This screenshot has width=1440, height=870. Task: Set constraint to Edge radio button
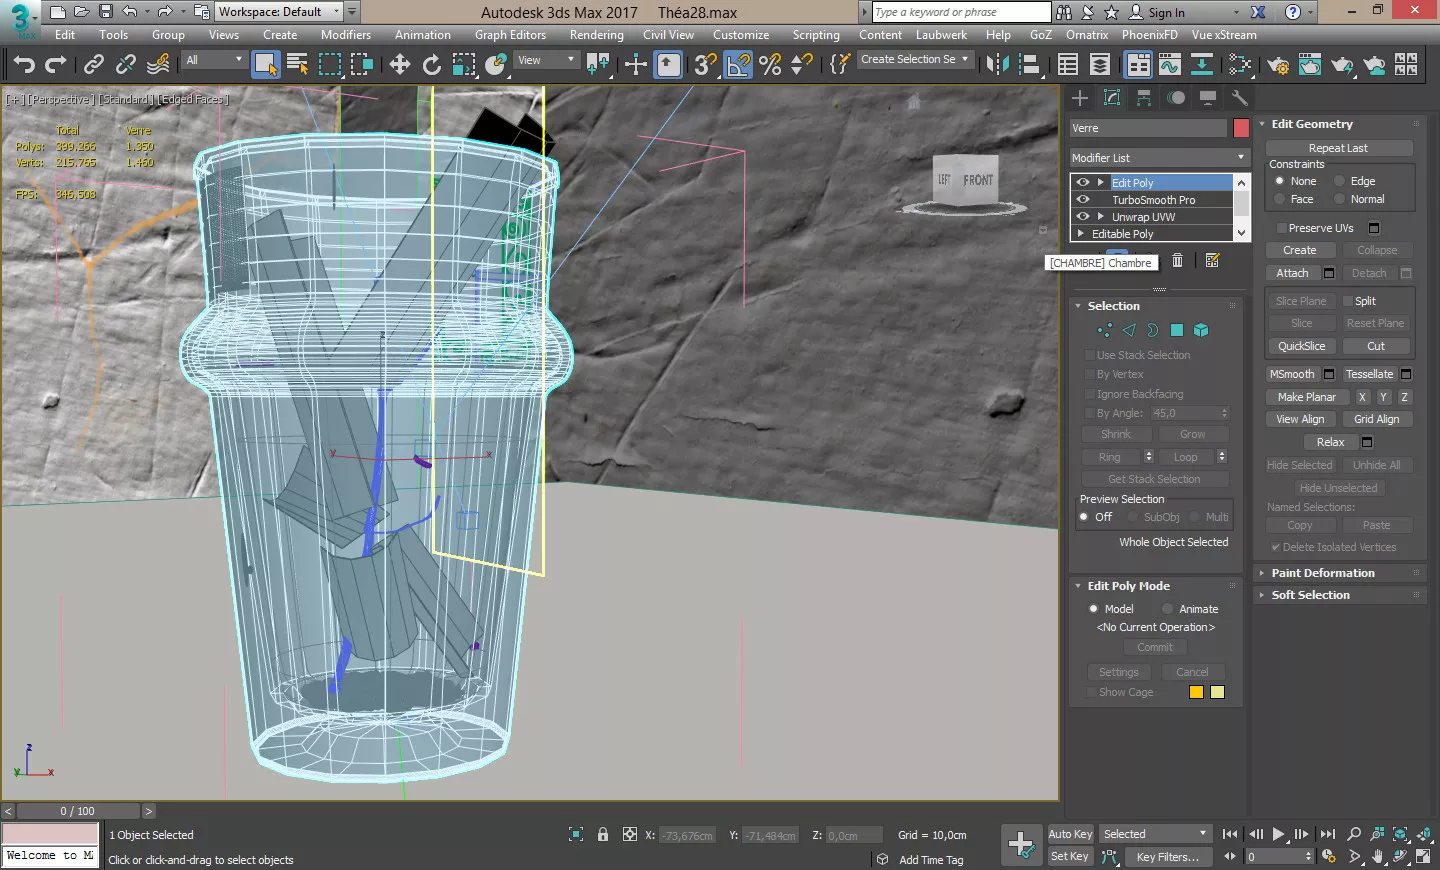[x=1340, y=181]
